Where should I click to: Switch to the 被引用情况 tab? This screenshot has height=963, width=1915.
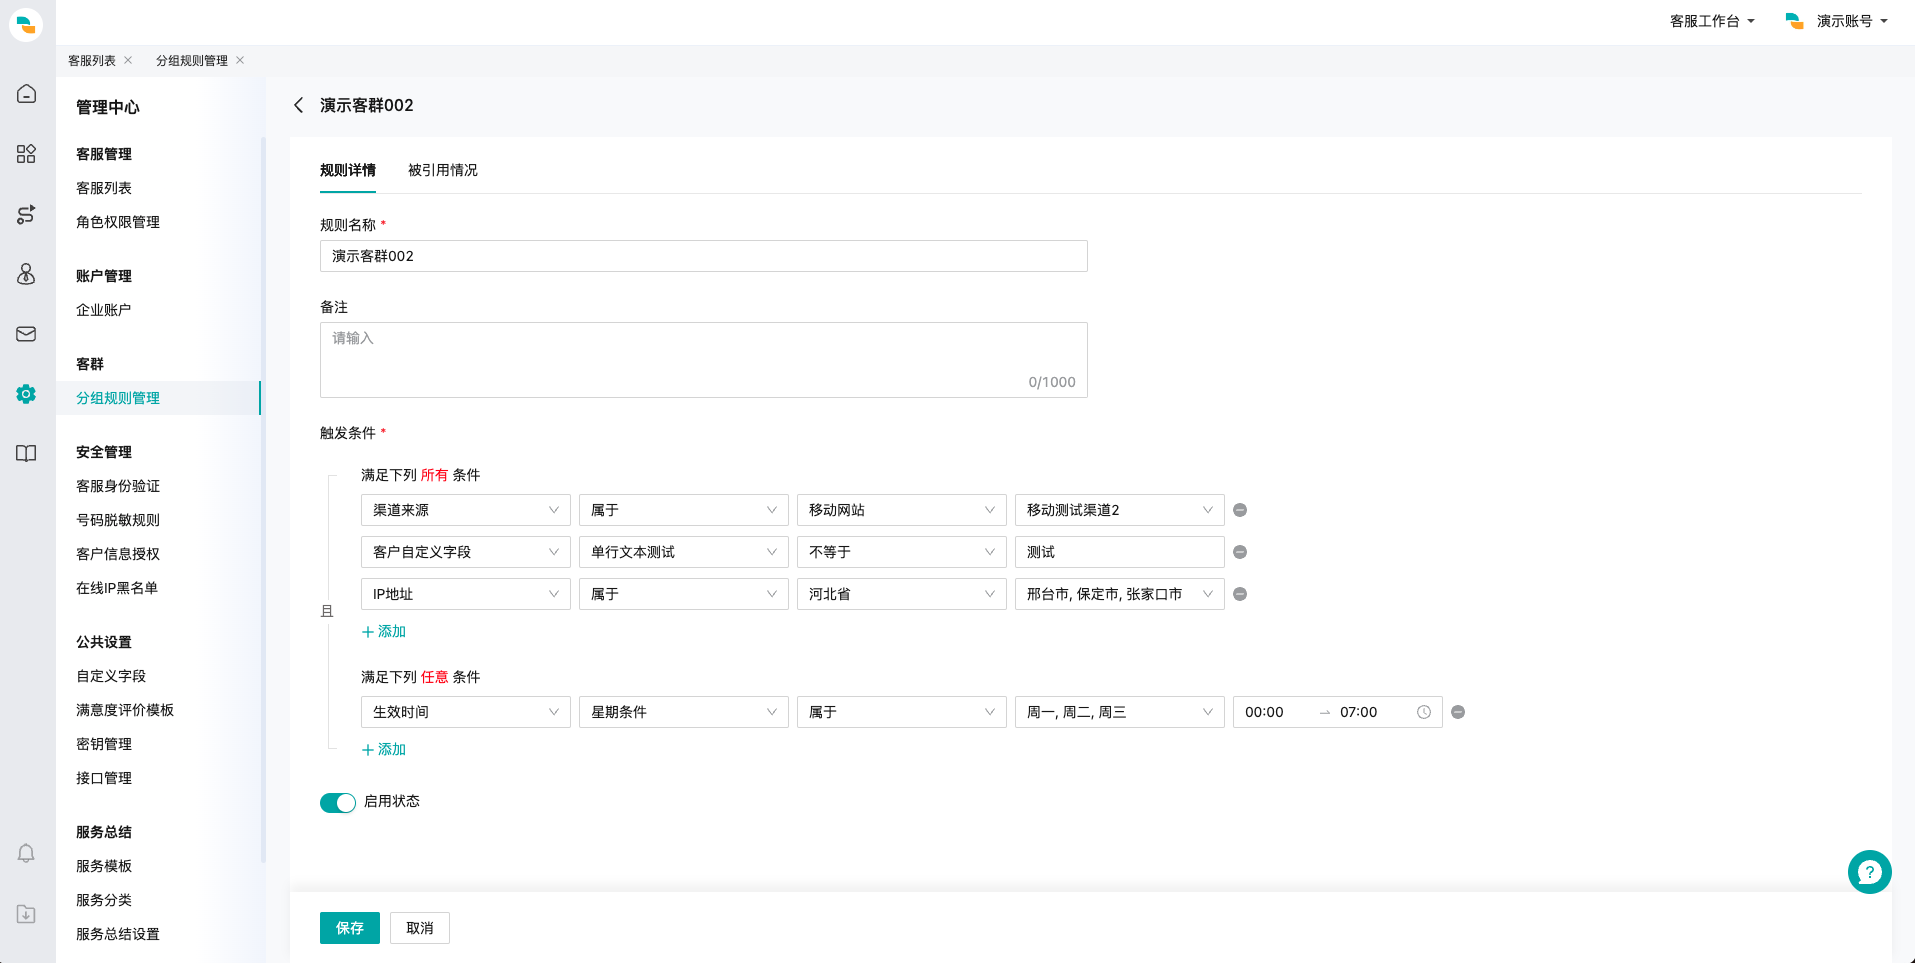pyautogui.click(x=443, y=170)
